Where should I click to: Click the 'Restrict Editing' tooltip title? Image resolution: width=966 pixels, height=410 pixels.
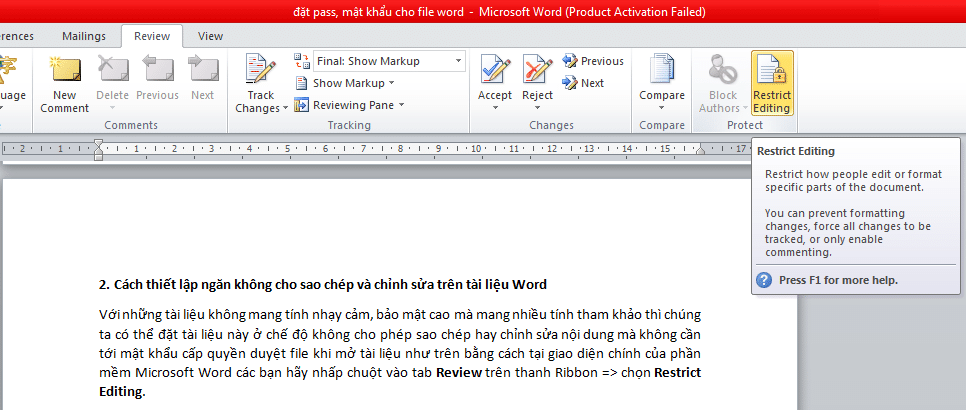[x=795, y=151]
